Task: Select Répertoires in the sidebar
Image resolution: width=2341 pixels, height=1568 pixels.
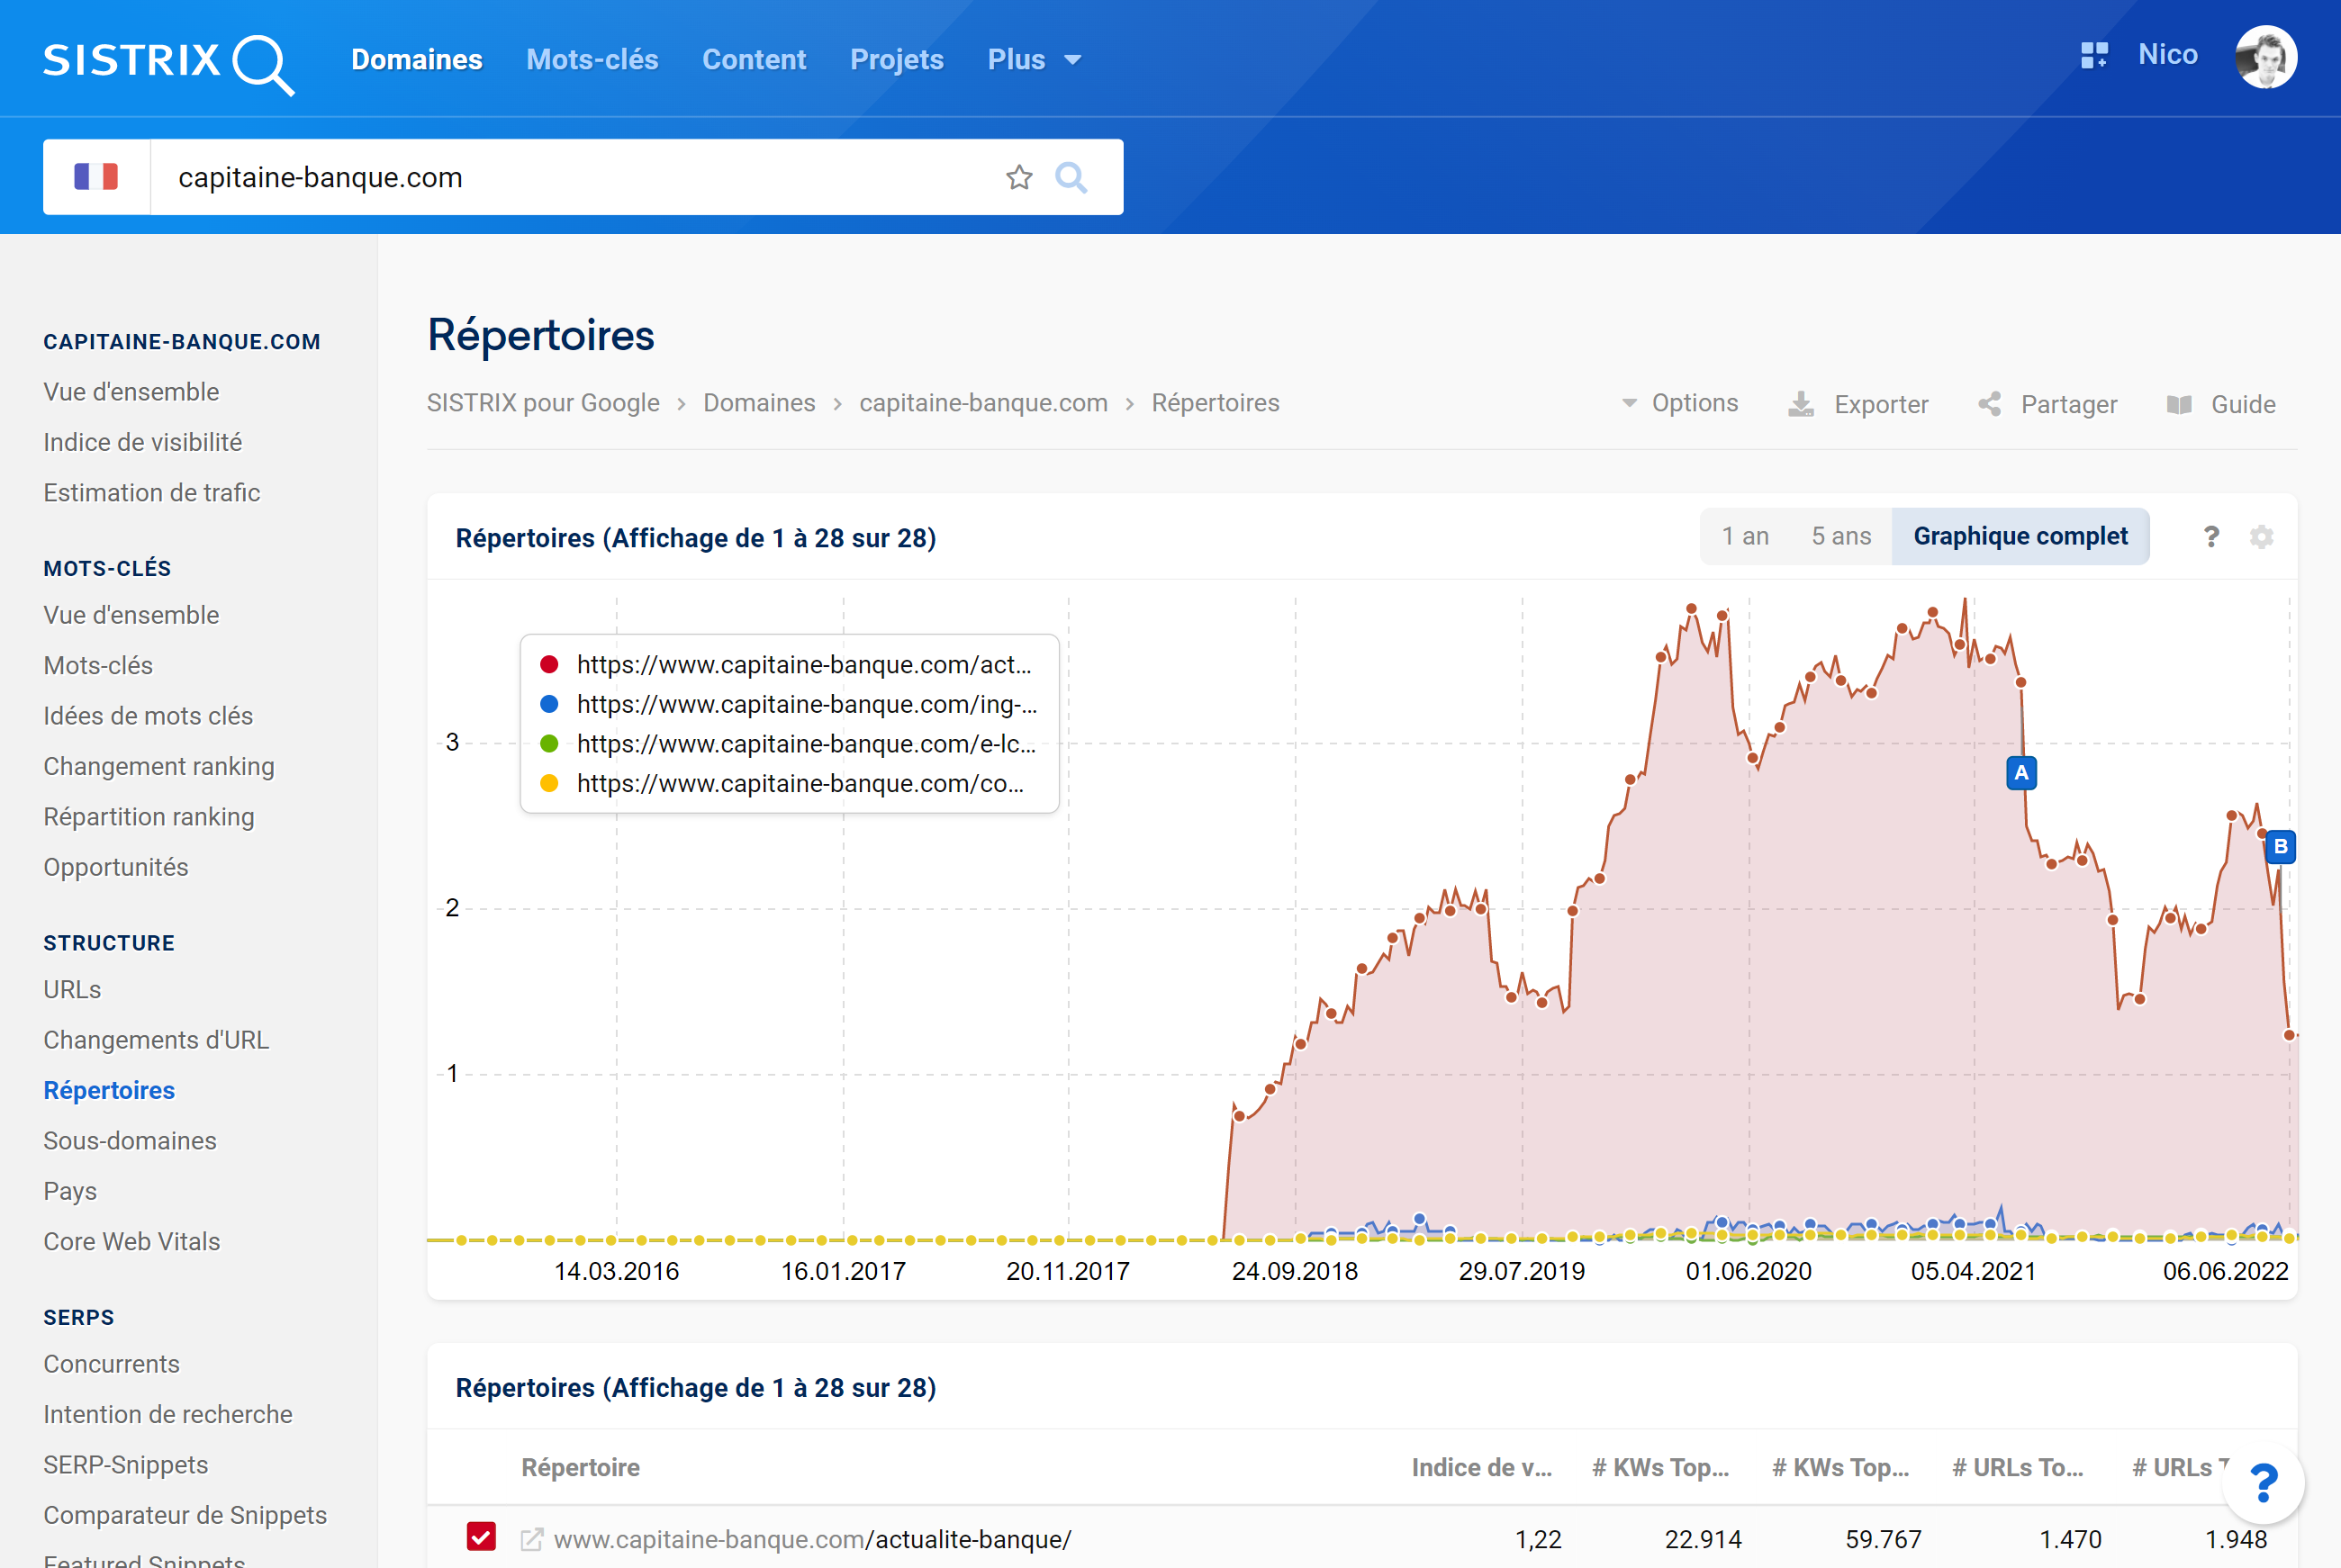Action: [109, 1091]
